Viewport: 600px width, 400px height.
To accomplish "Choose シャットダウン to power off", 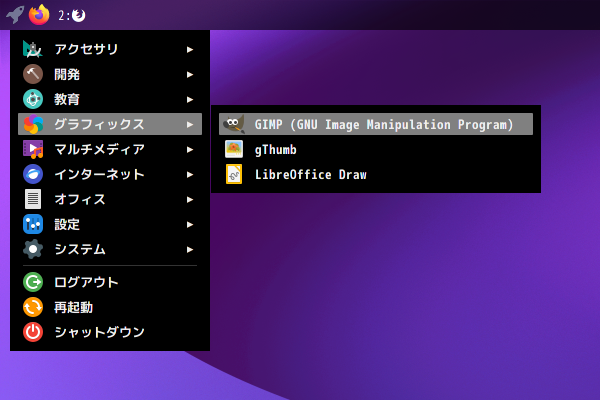I will coord(110,332).
